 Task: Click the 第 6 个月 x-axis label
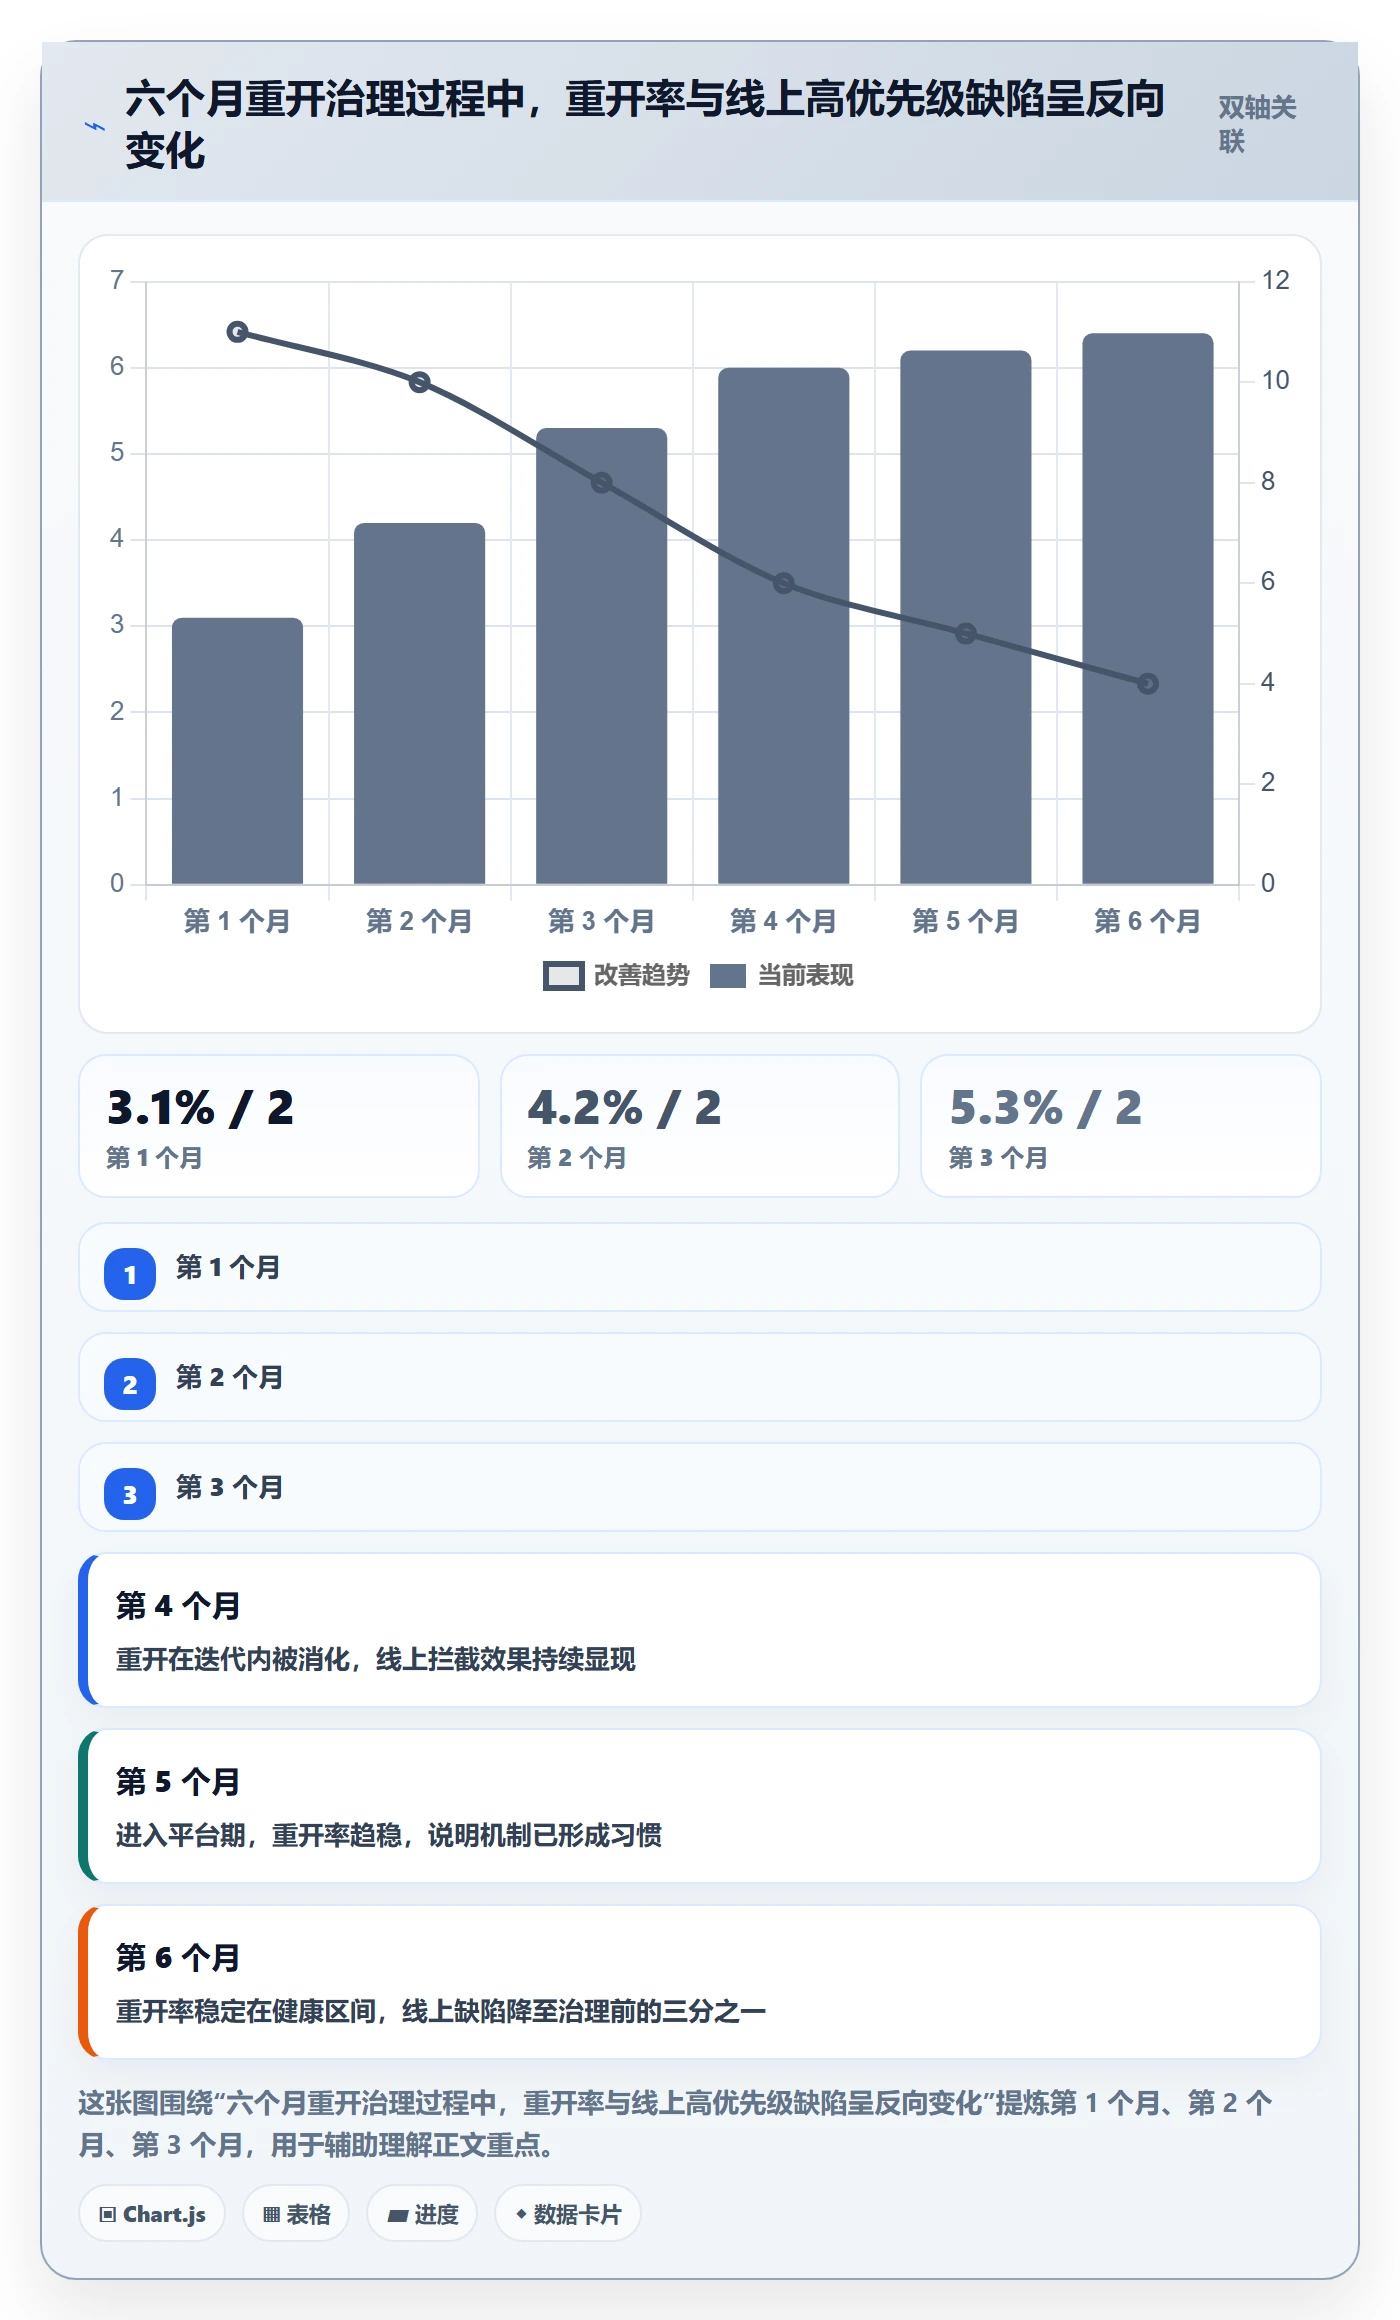[1148, 921]
